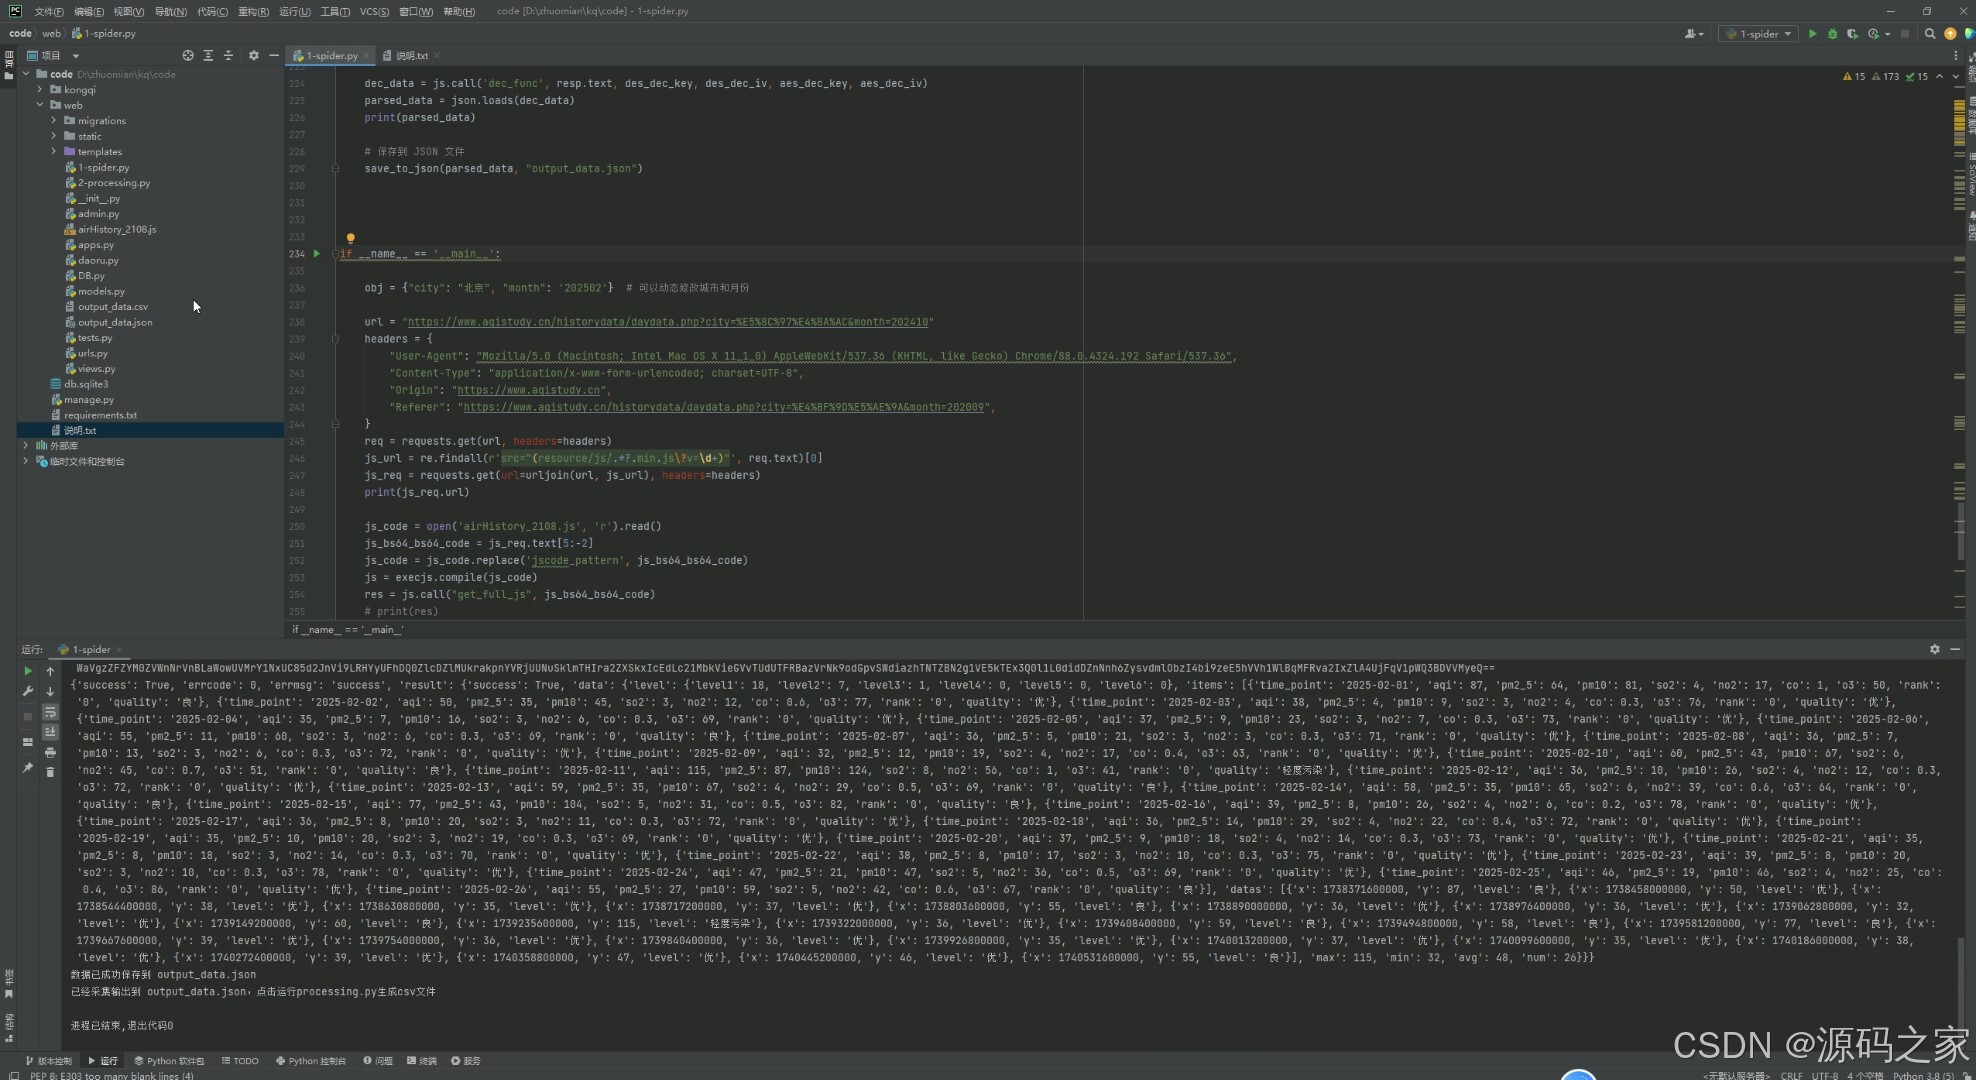Run 1-spider from the main toolbar

tap(1812, 34)
